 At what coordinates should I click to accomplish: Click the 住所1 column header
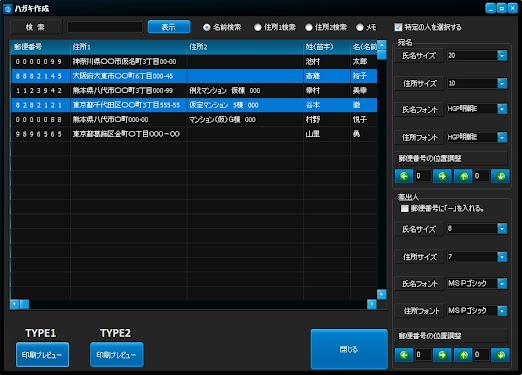pyautogui.click(x=129, y=47)
